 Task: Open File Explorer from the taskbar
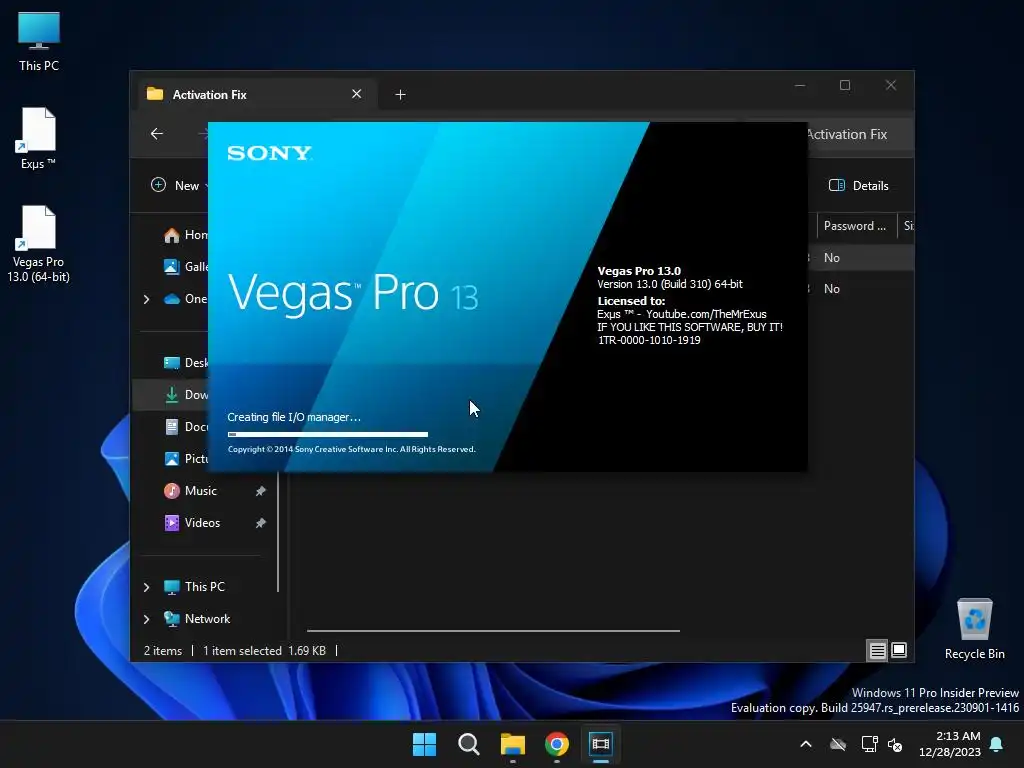(513, 744)
